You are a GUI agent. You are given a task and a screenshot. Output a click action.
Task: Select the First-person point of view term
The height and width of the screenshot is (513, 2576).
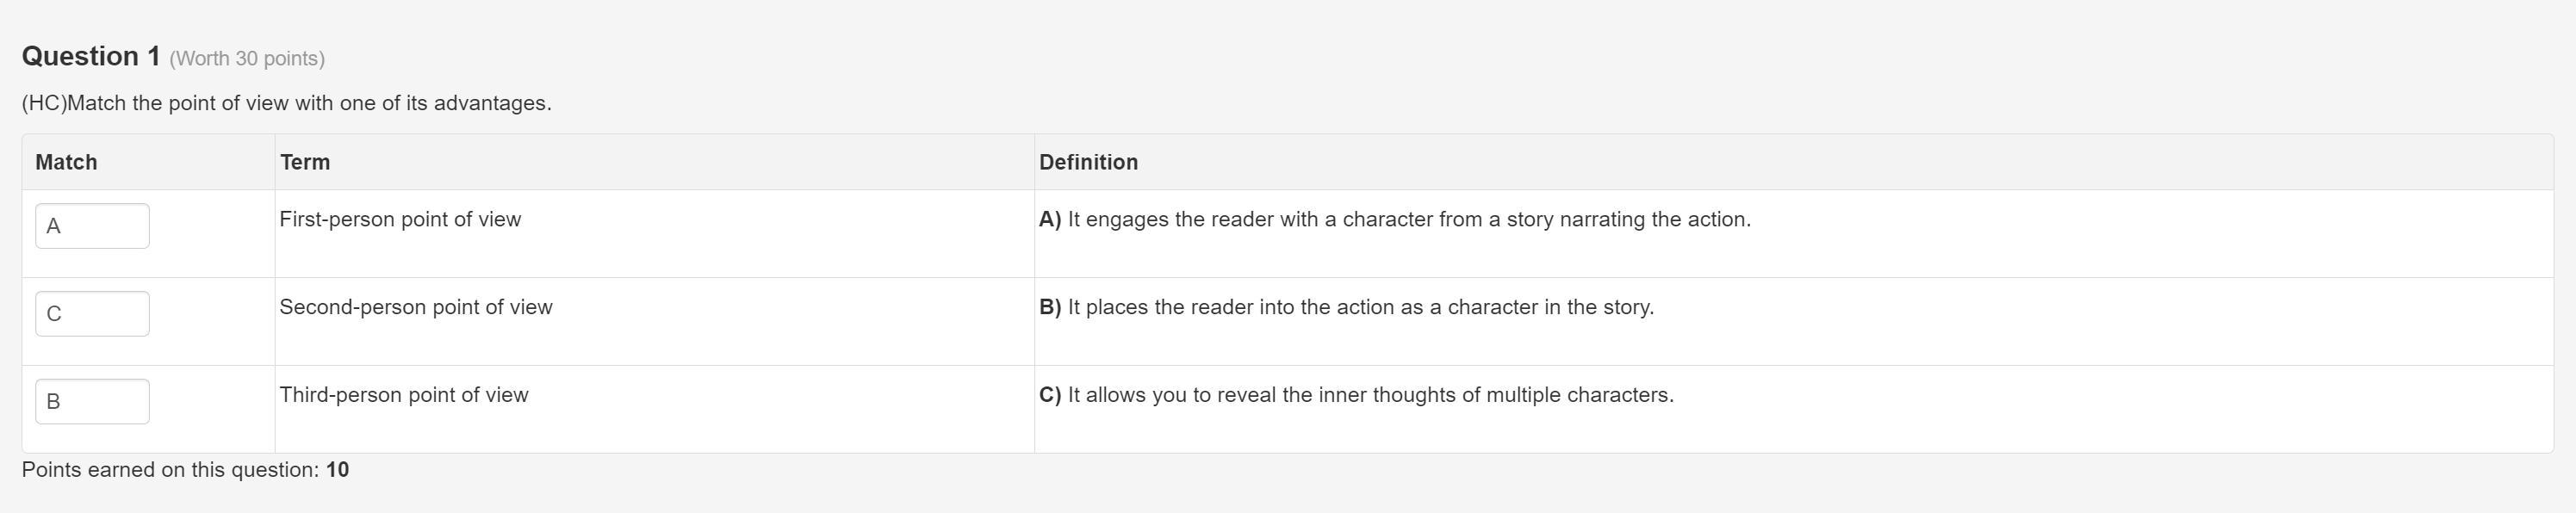coord(400,219)
